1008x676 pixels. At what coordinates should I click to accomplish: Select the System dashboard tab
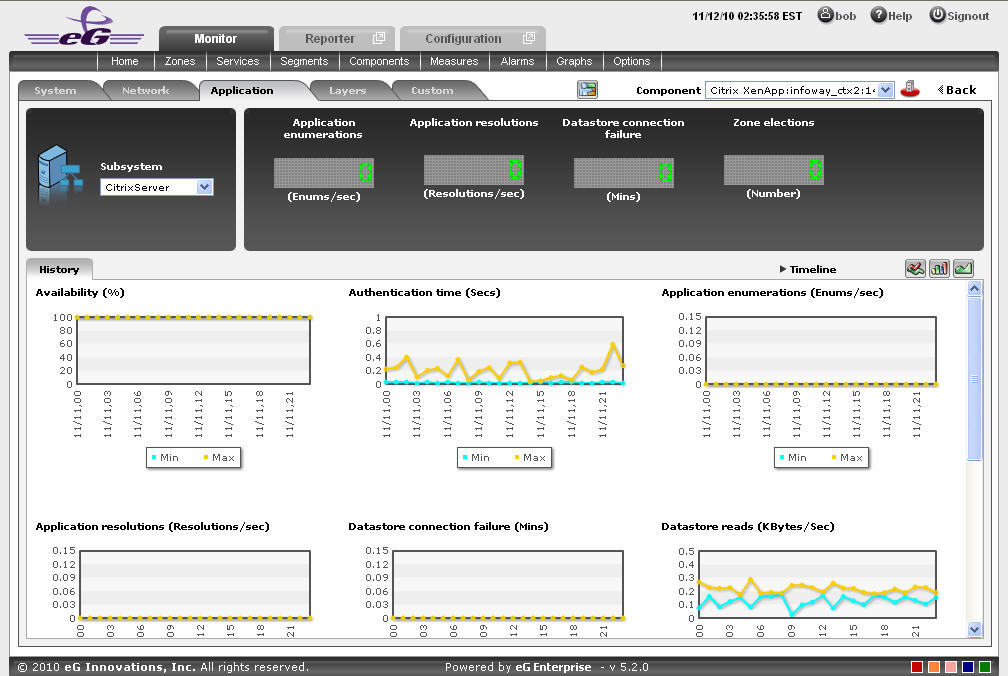click(x=55, y=91)
